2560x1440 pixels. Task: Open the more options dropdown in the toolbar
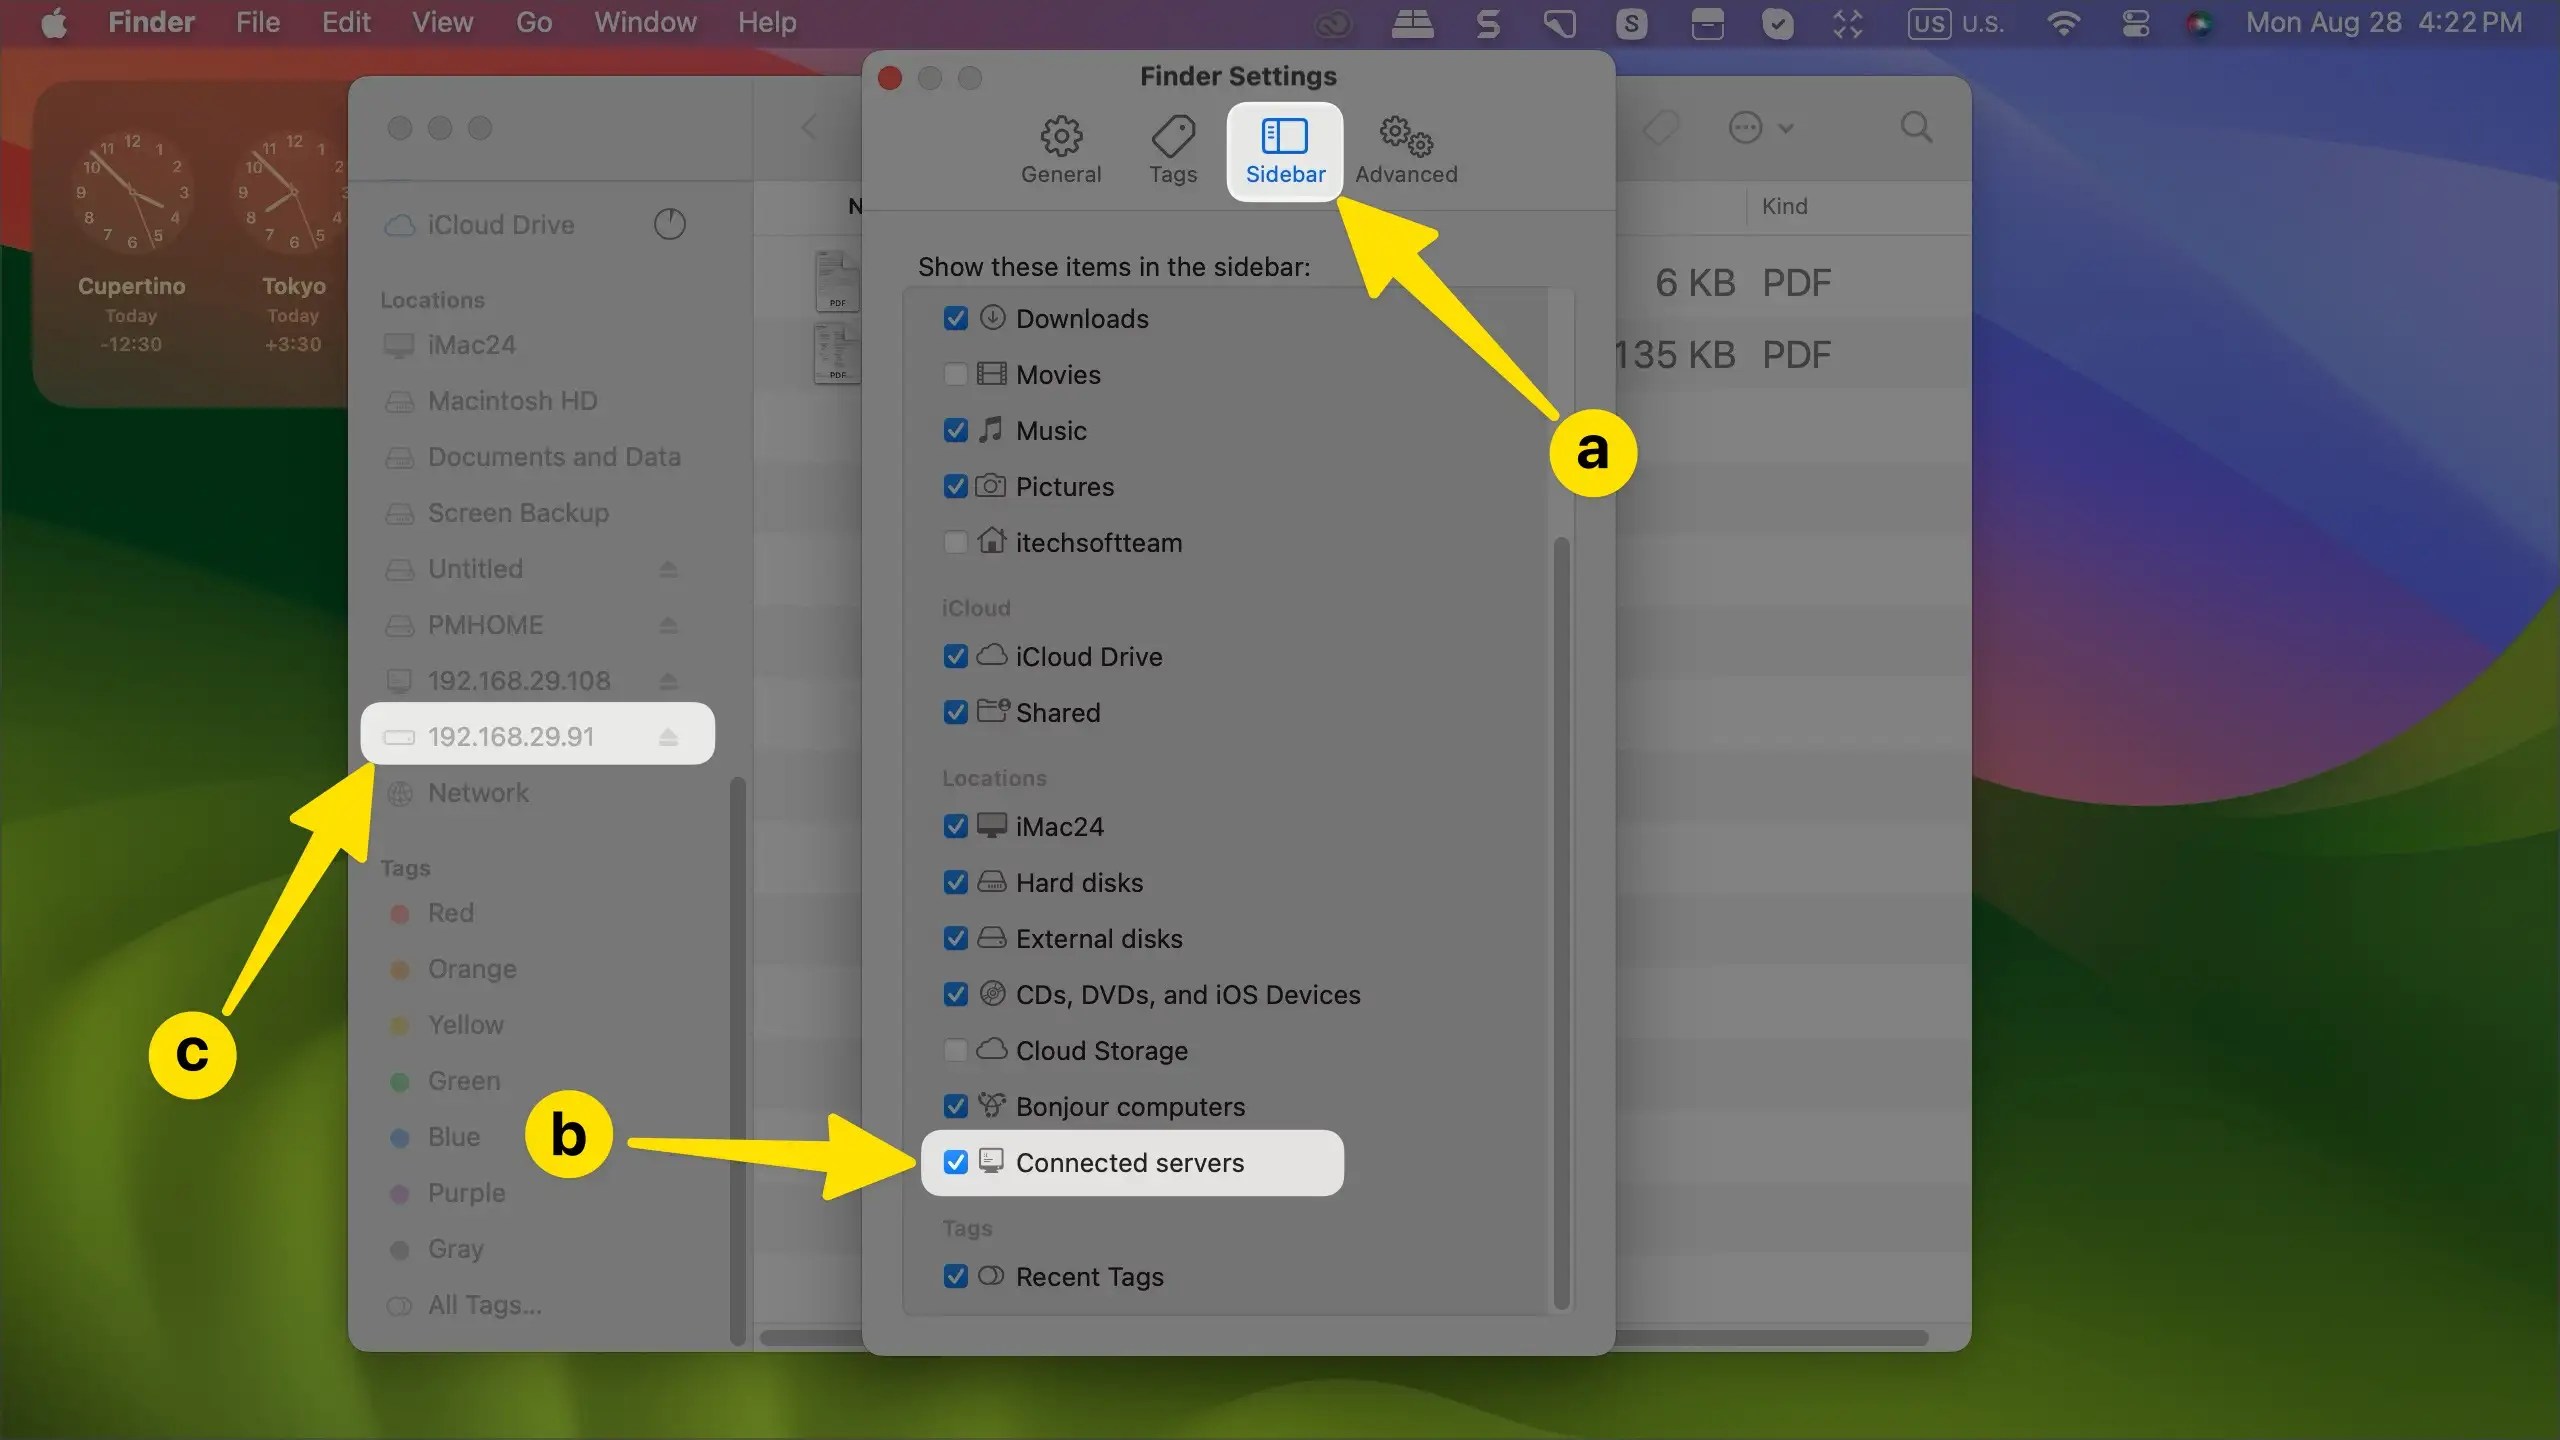pos(1760,127)
